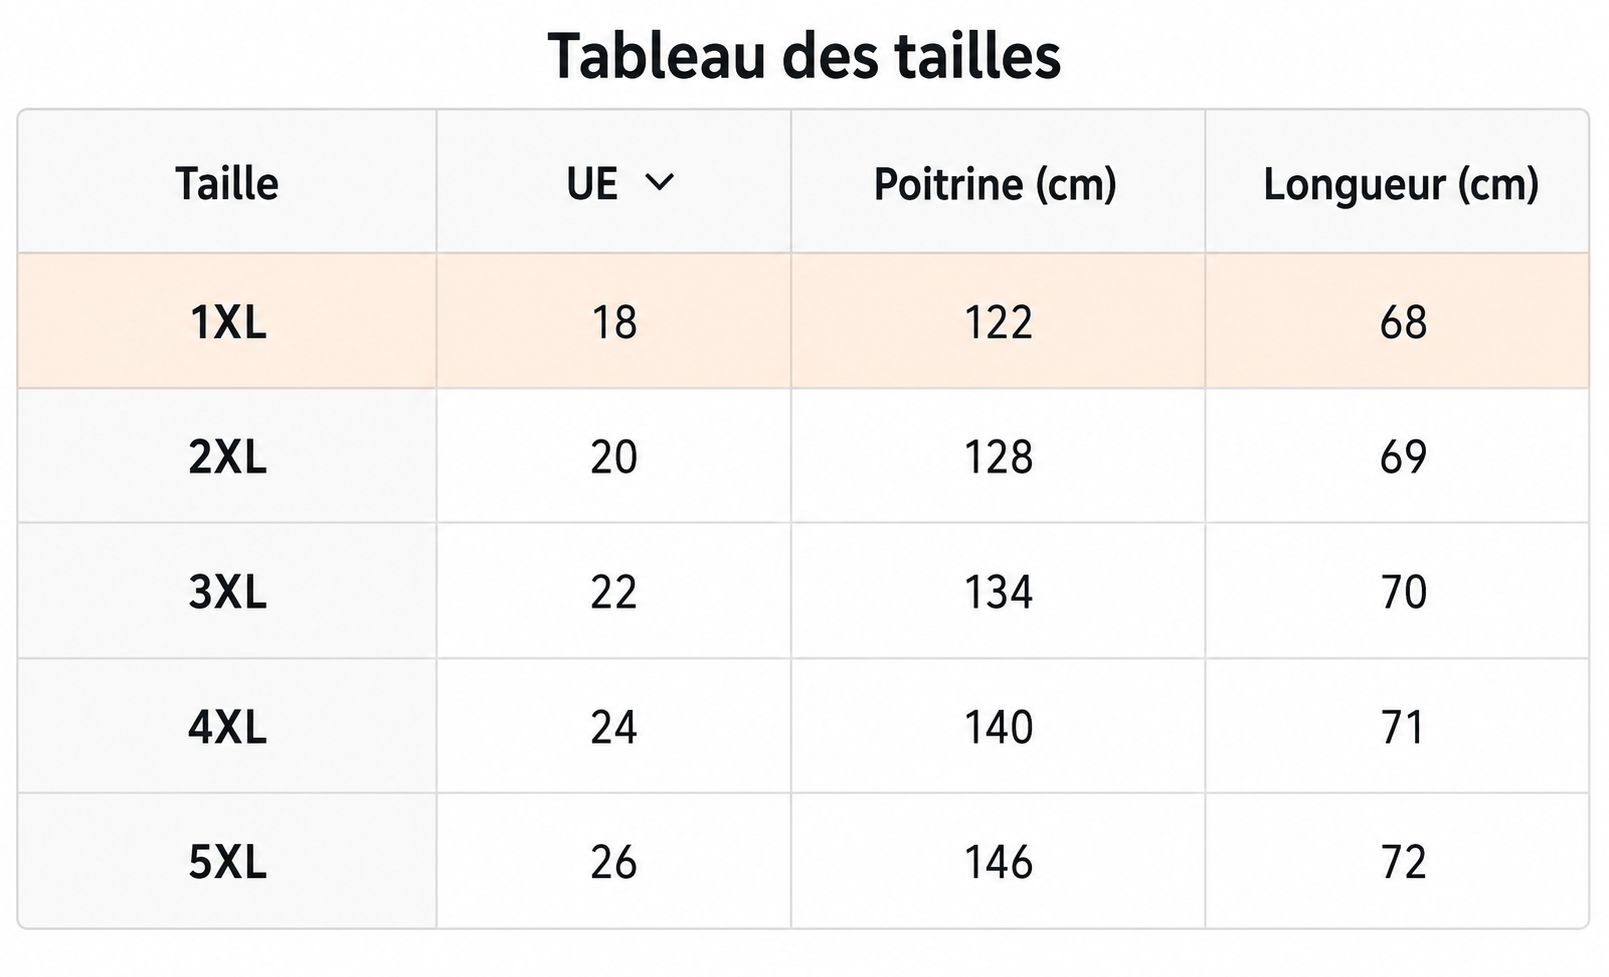Choose the 4XL size label
The width and height of the screenshot is (1609, 977).
point(228,727)
